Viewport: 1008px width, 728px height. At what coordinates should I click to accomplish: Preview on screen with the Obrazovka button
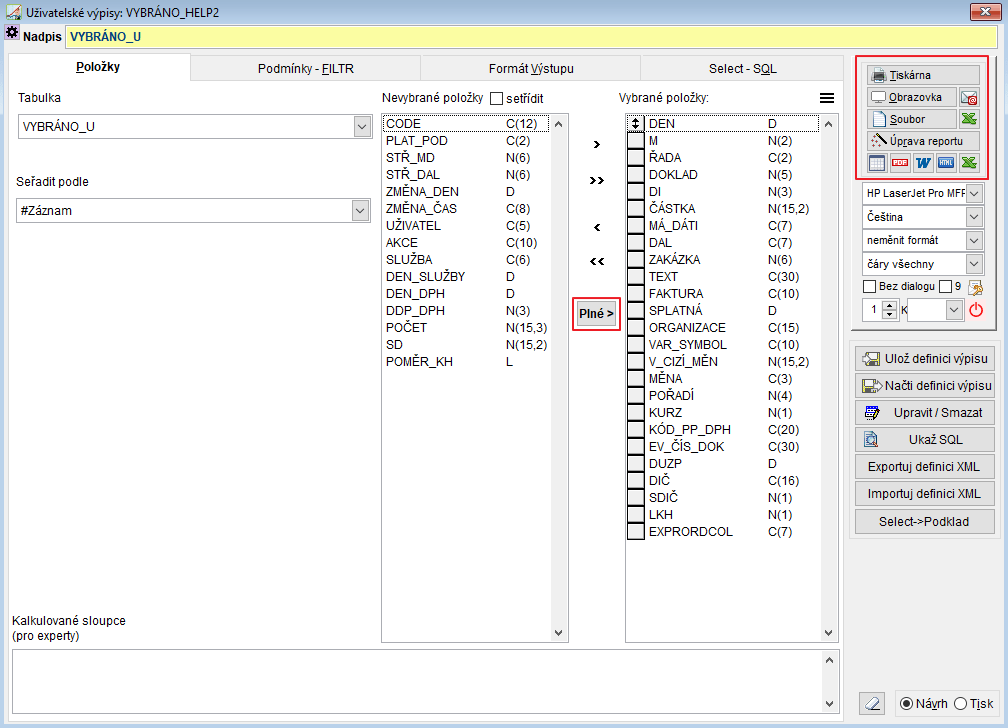(912, 97)
